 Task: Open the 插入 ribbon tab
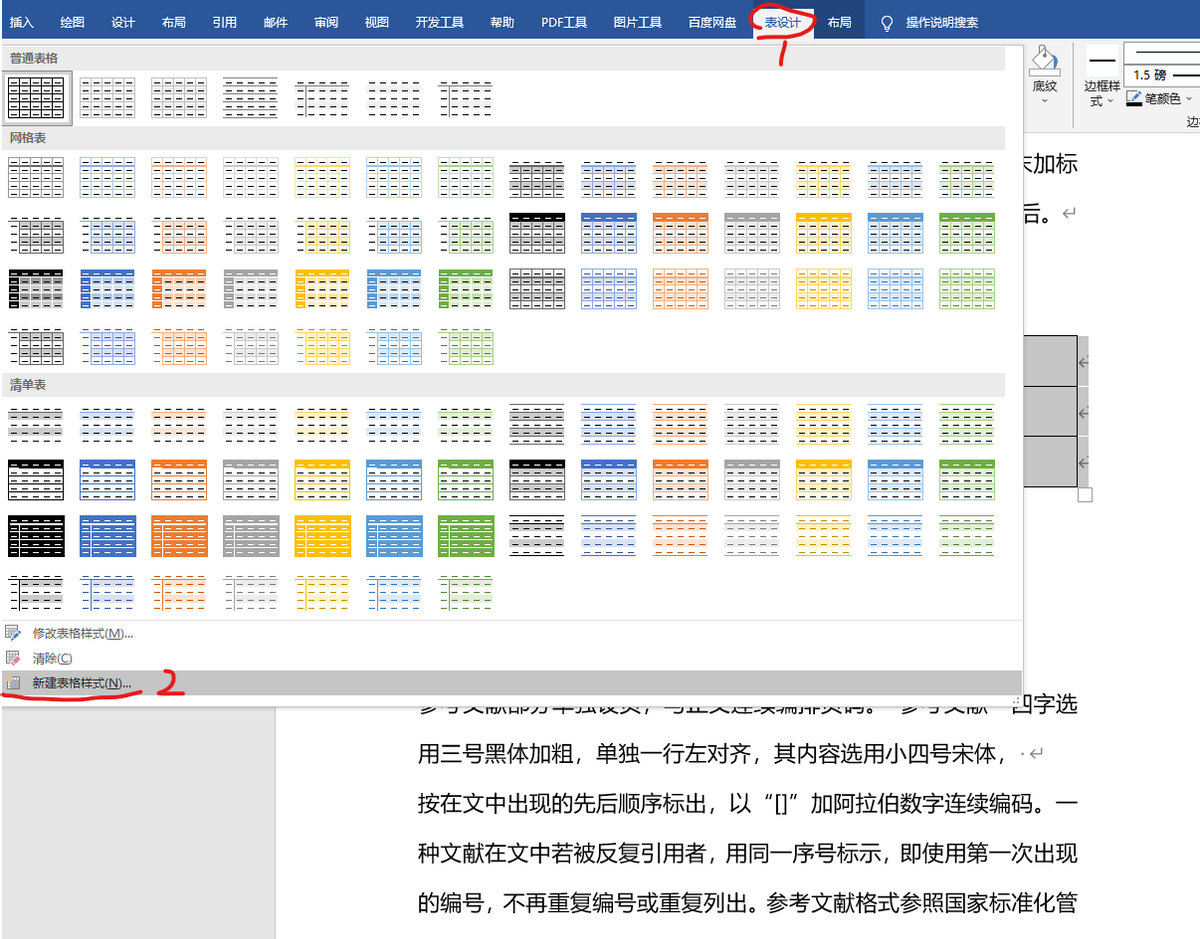(x=21, y=22)
